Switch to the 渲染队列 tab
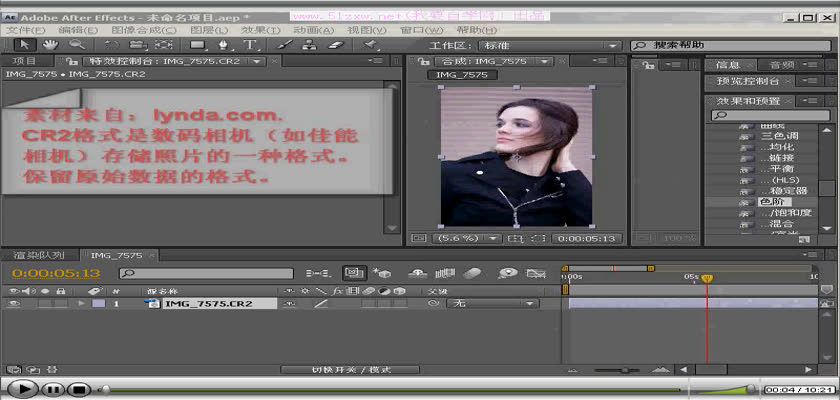 coord(39,255)
